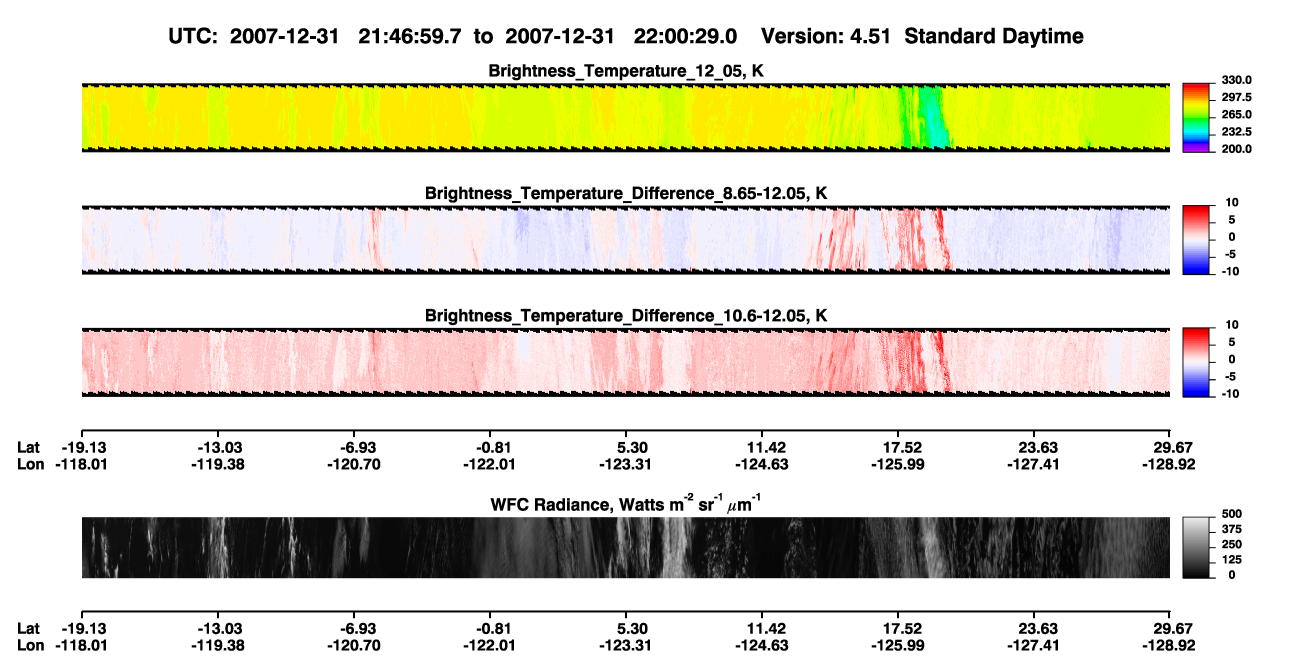Click longitude -118.01 on the bottom axis
Viewport: 1300px width, 667px height.
click(82, 645)
